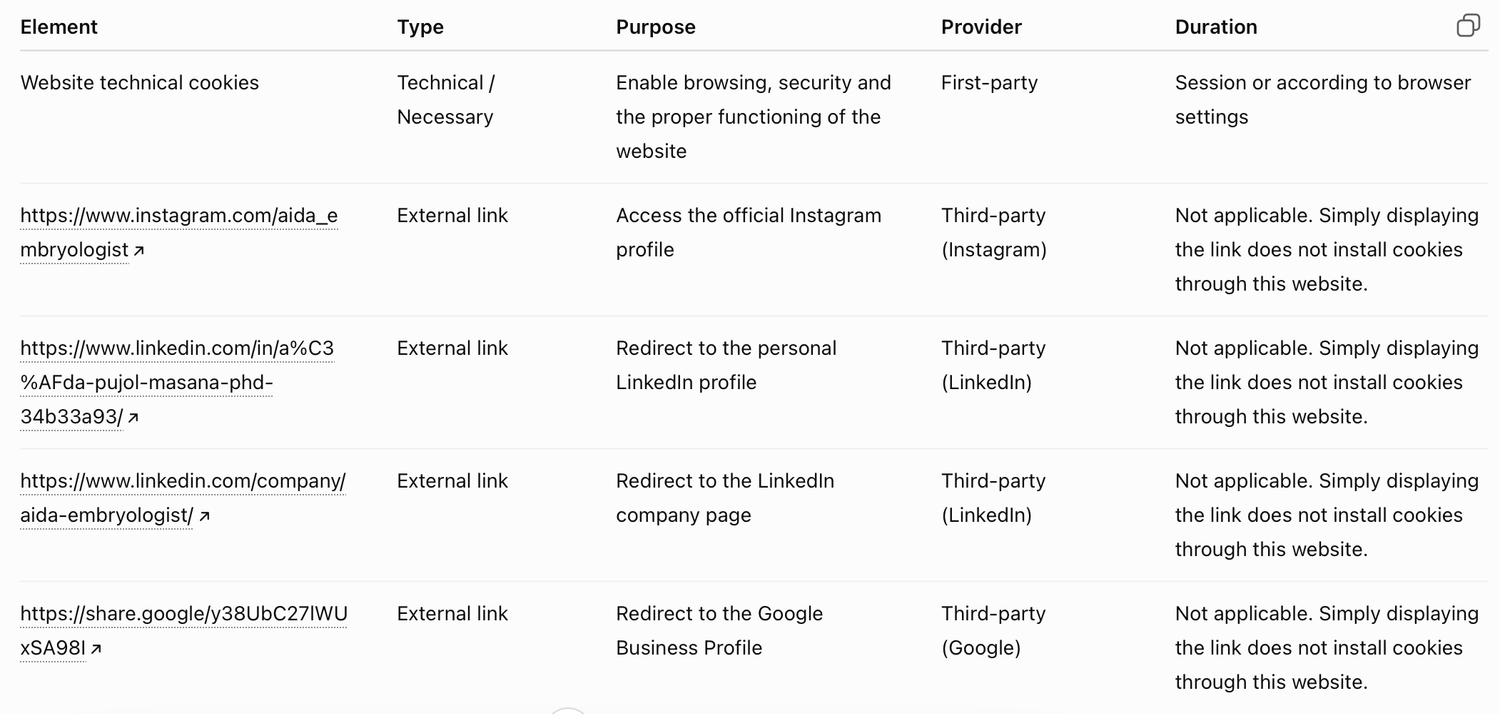Click external arrow icon beside Instagram link
The width and height of the screenshot is (1500, 714).
coord(139,251)
